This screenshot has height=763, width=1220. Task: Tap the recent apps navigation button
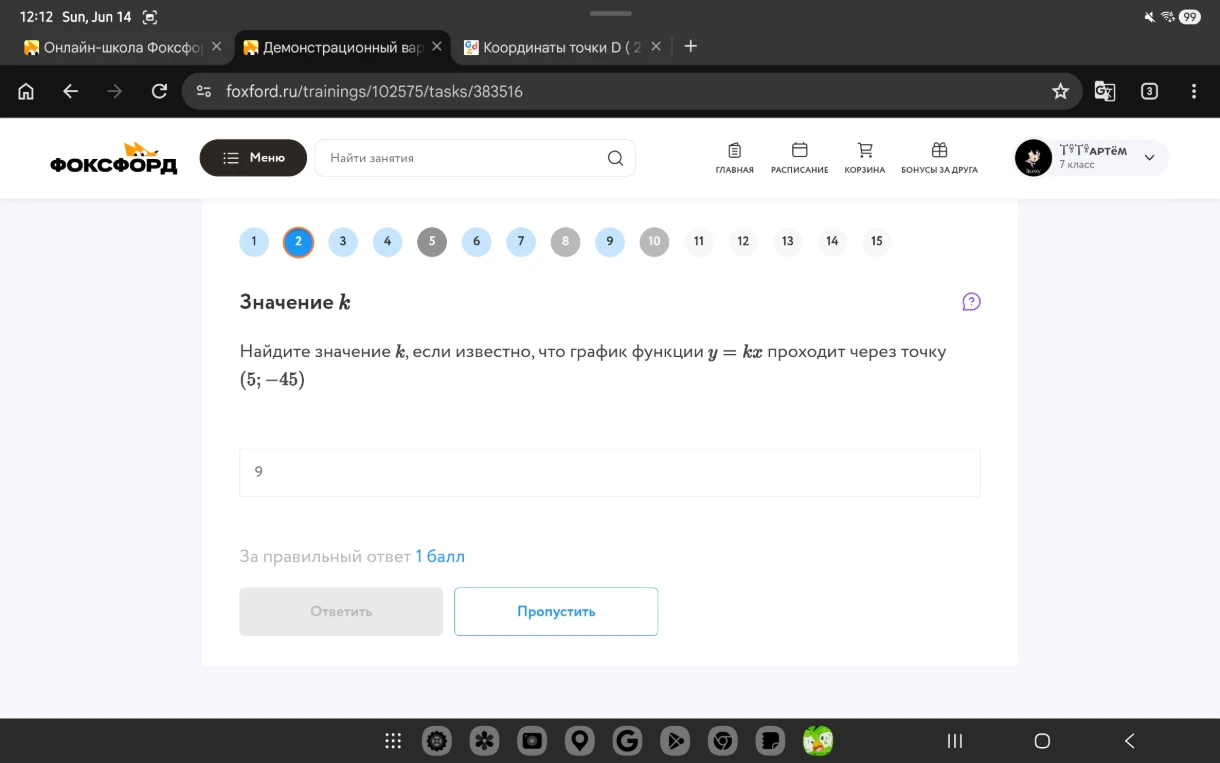click(x=955, y=741)
